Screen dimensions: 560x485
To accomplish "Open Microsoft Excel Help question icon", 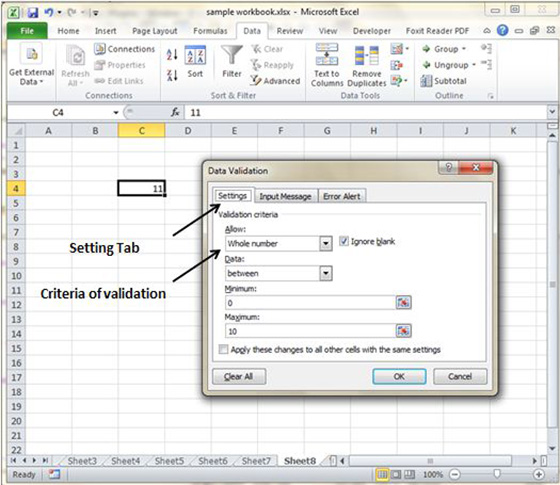I will (502, 31).
